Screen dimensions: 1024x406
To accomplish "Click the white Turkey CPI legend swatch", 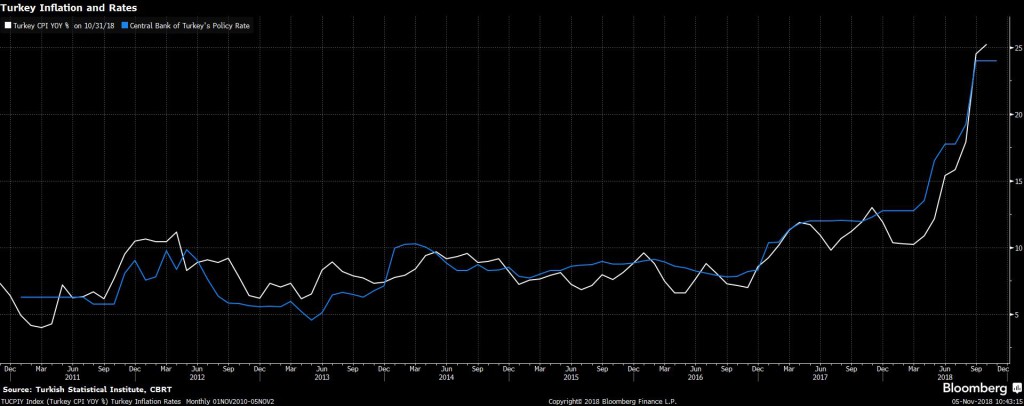I will coord(7,26).
